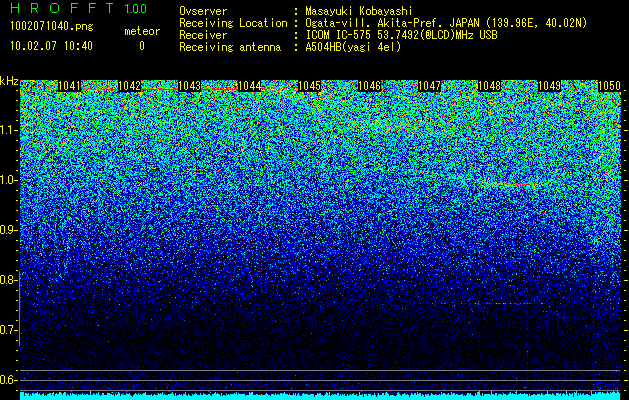629x400 pixels.
Task: Click the 1042 time marker
Action: [130, 86]
